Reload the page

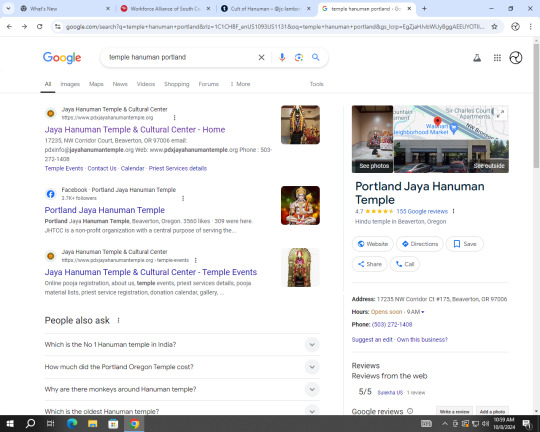40,27
